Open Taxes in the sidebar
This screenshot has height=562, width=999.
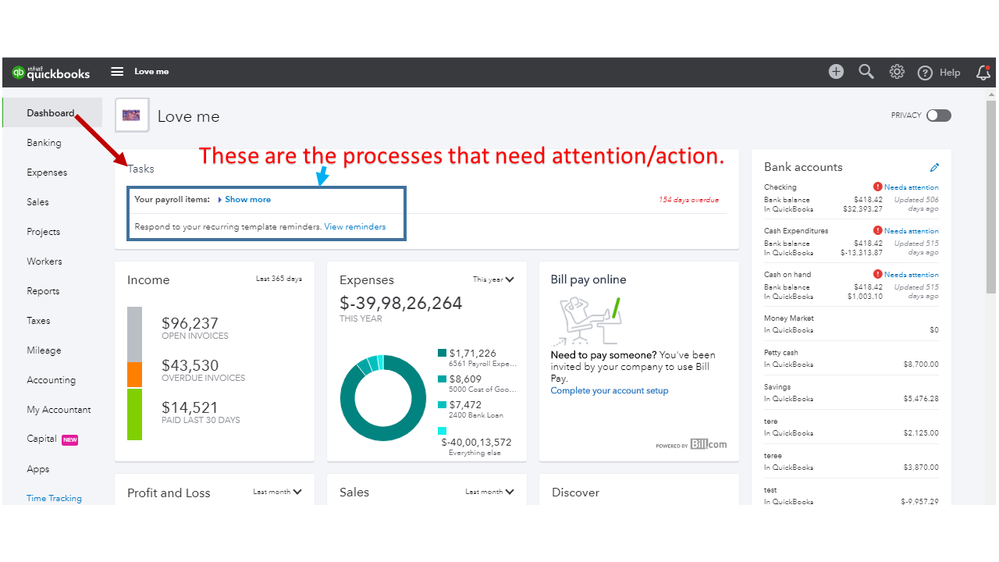point(38,321)
